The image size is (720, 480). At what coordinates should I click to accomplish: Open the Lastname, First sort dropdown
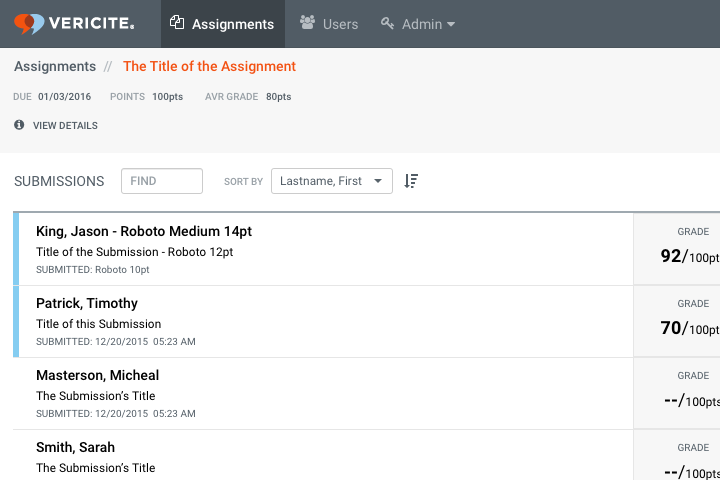(x=331, y=181)
